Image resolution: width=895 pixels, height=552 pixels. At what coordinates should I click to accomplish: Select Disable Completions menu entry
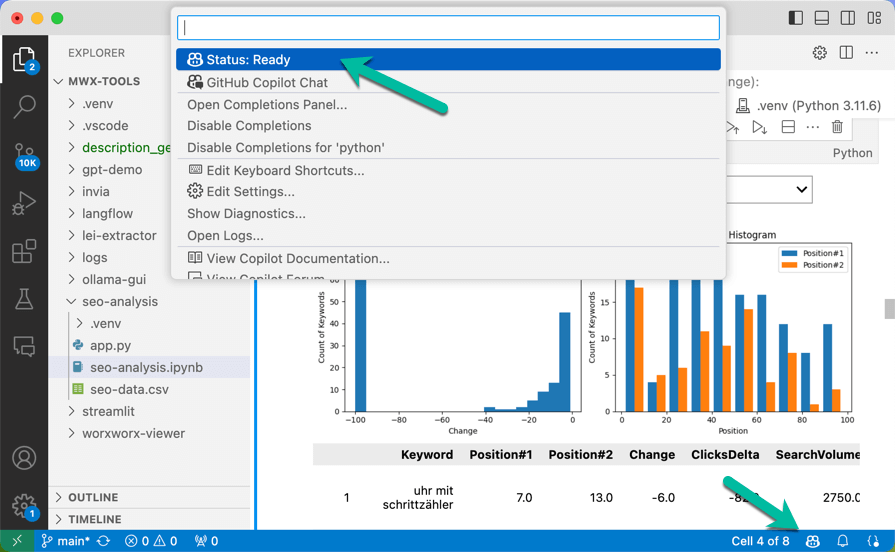249,126
